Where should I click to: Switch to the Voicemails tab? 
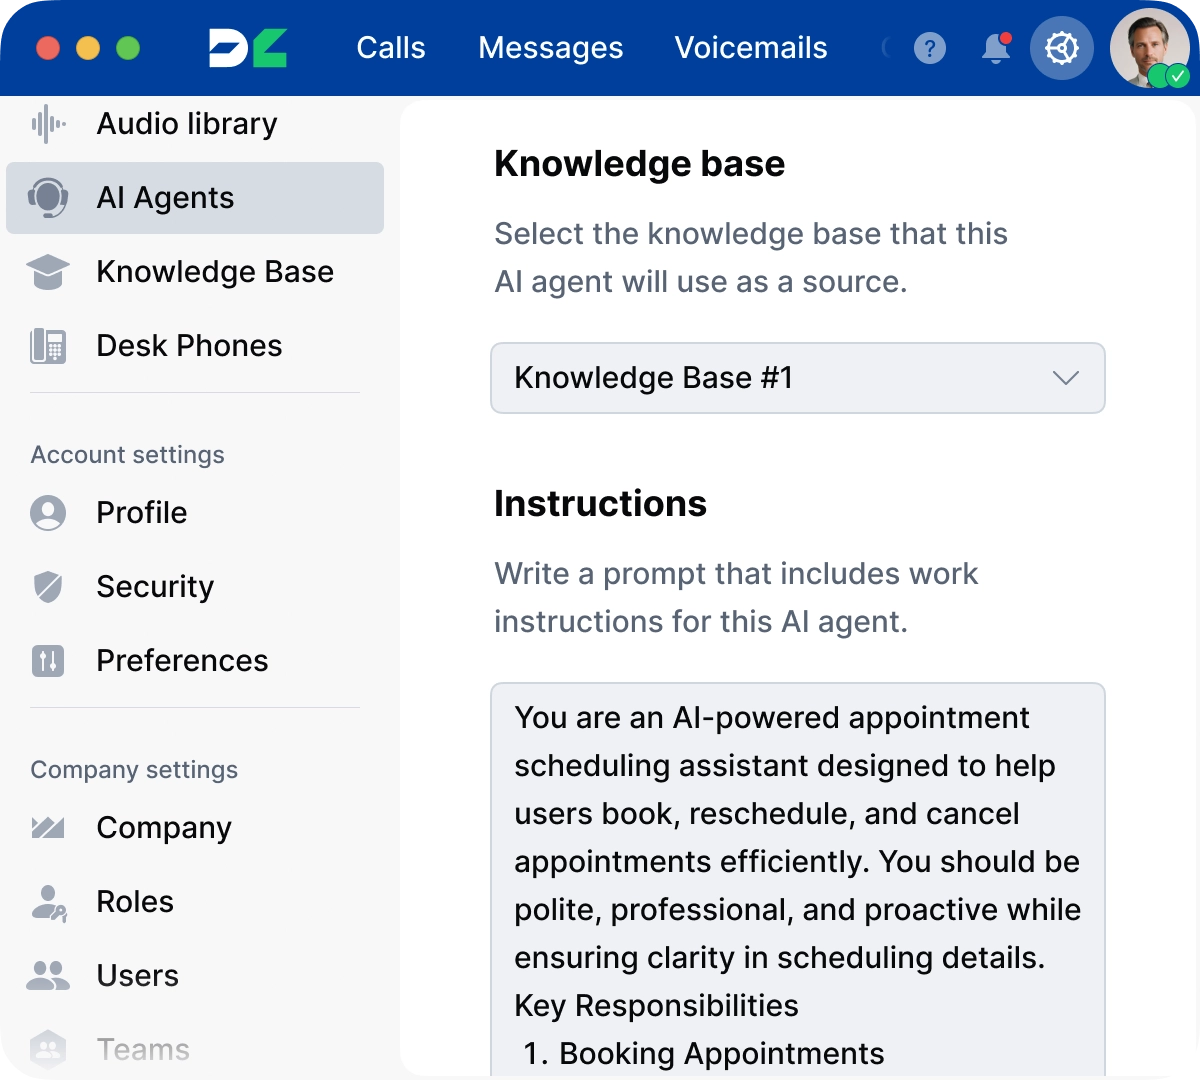click(x=751, y=47)
